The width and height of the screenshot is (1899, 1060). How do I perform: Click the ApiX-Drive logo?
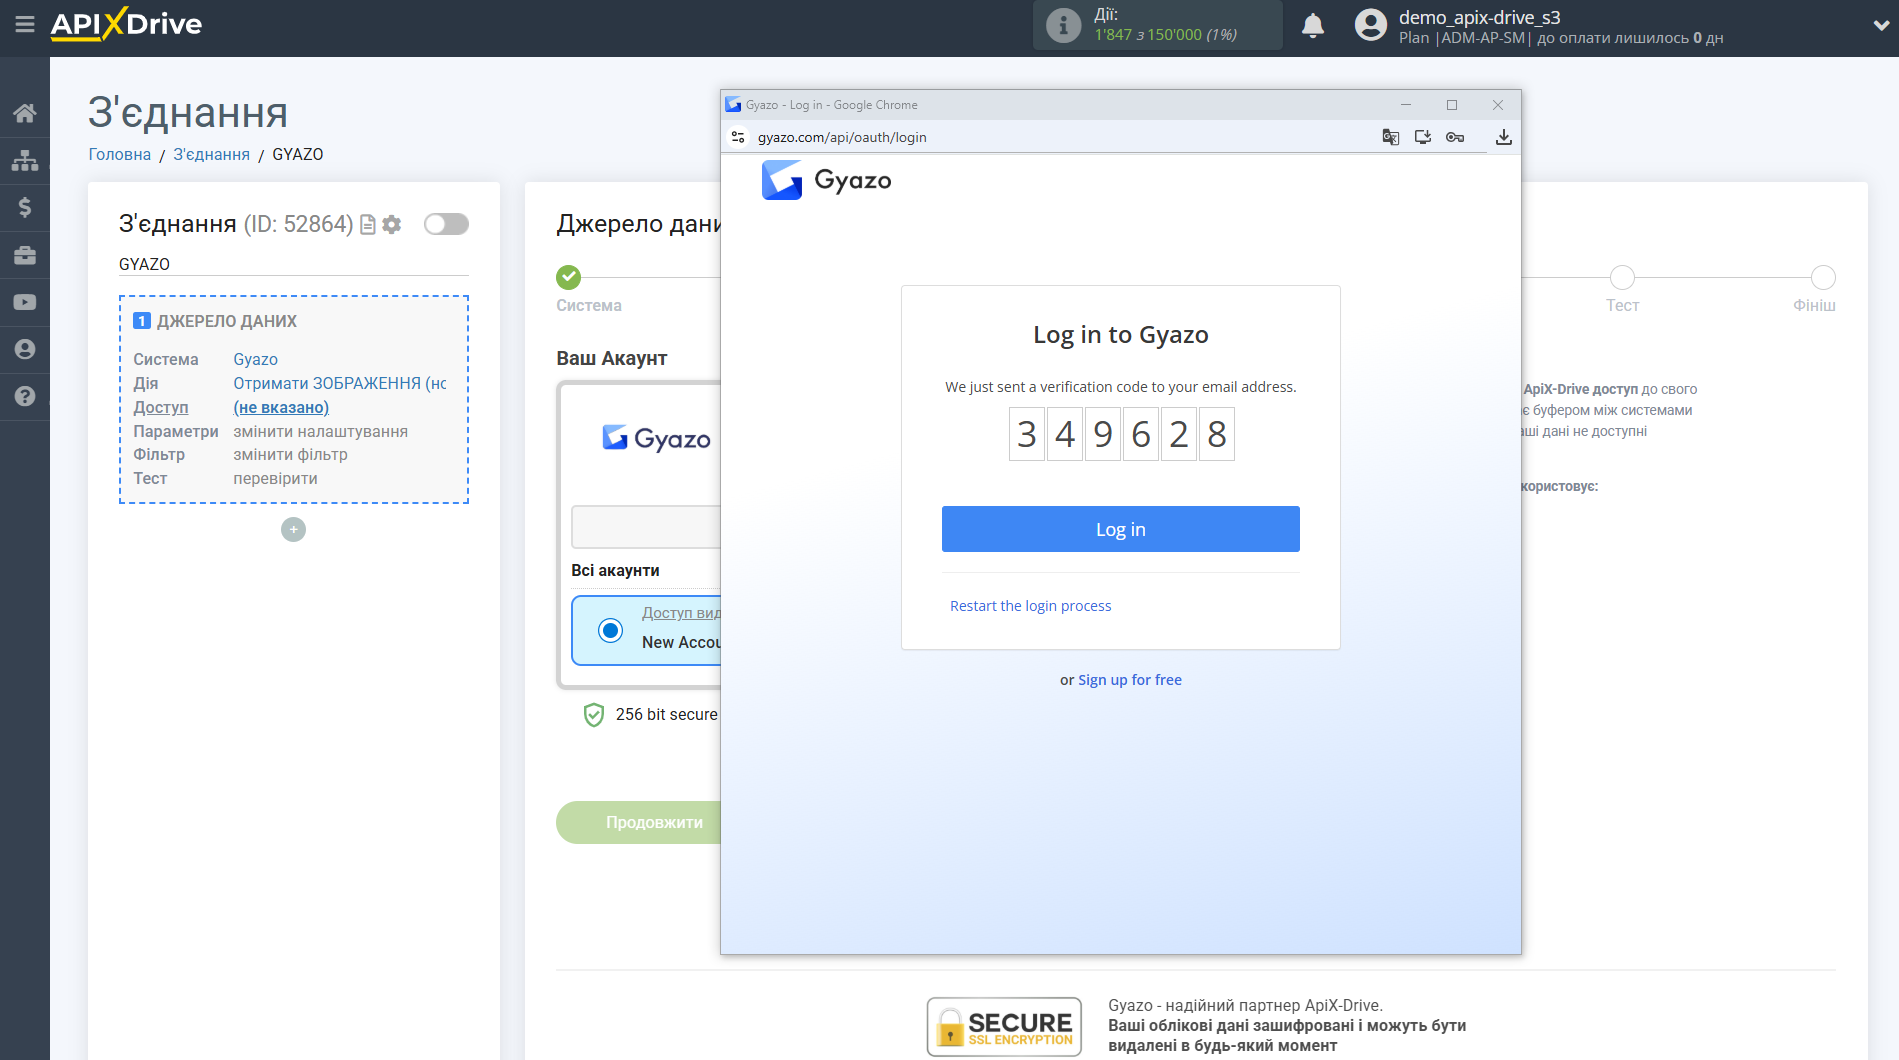pos(124,24)
